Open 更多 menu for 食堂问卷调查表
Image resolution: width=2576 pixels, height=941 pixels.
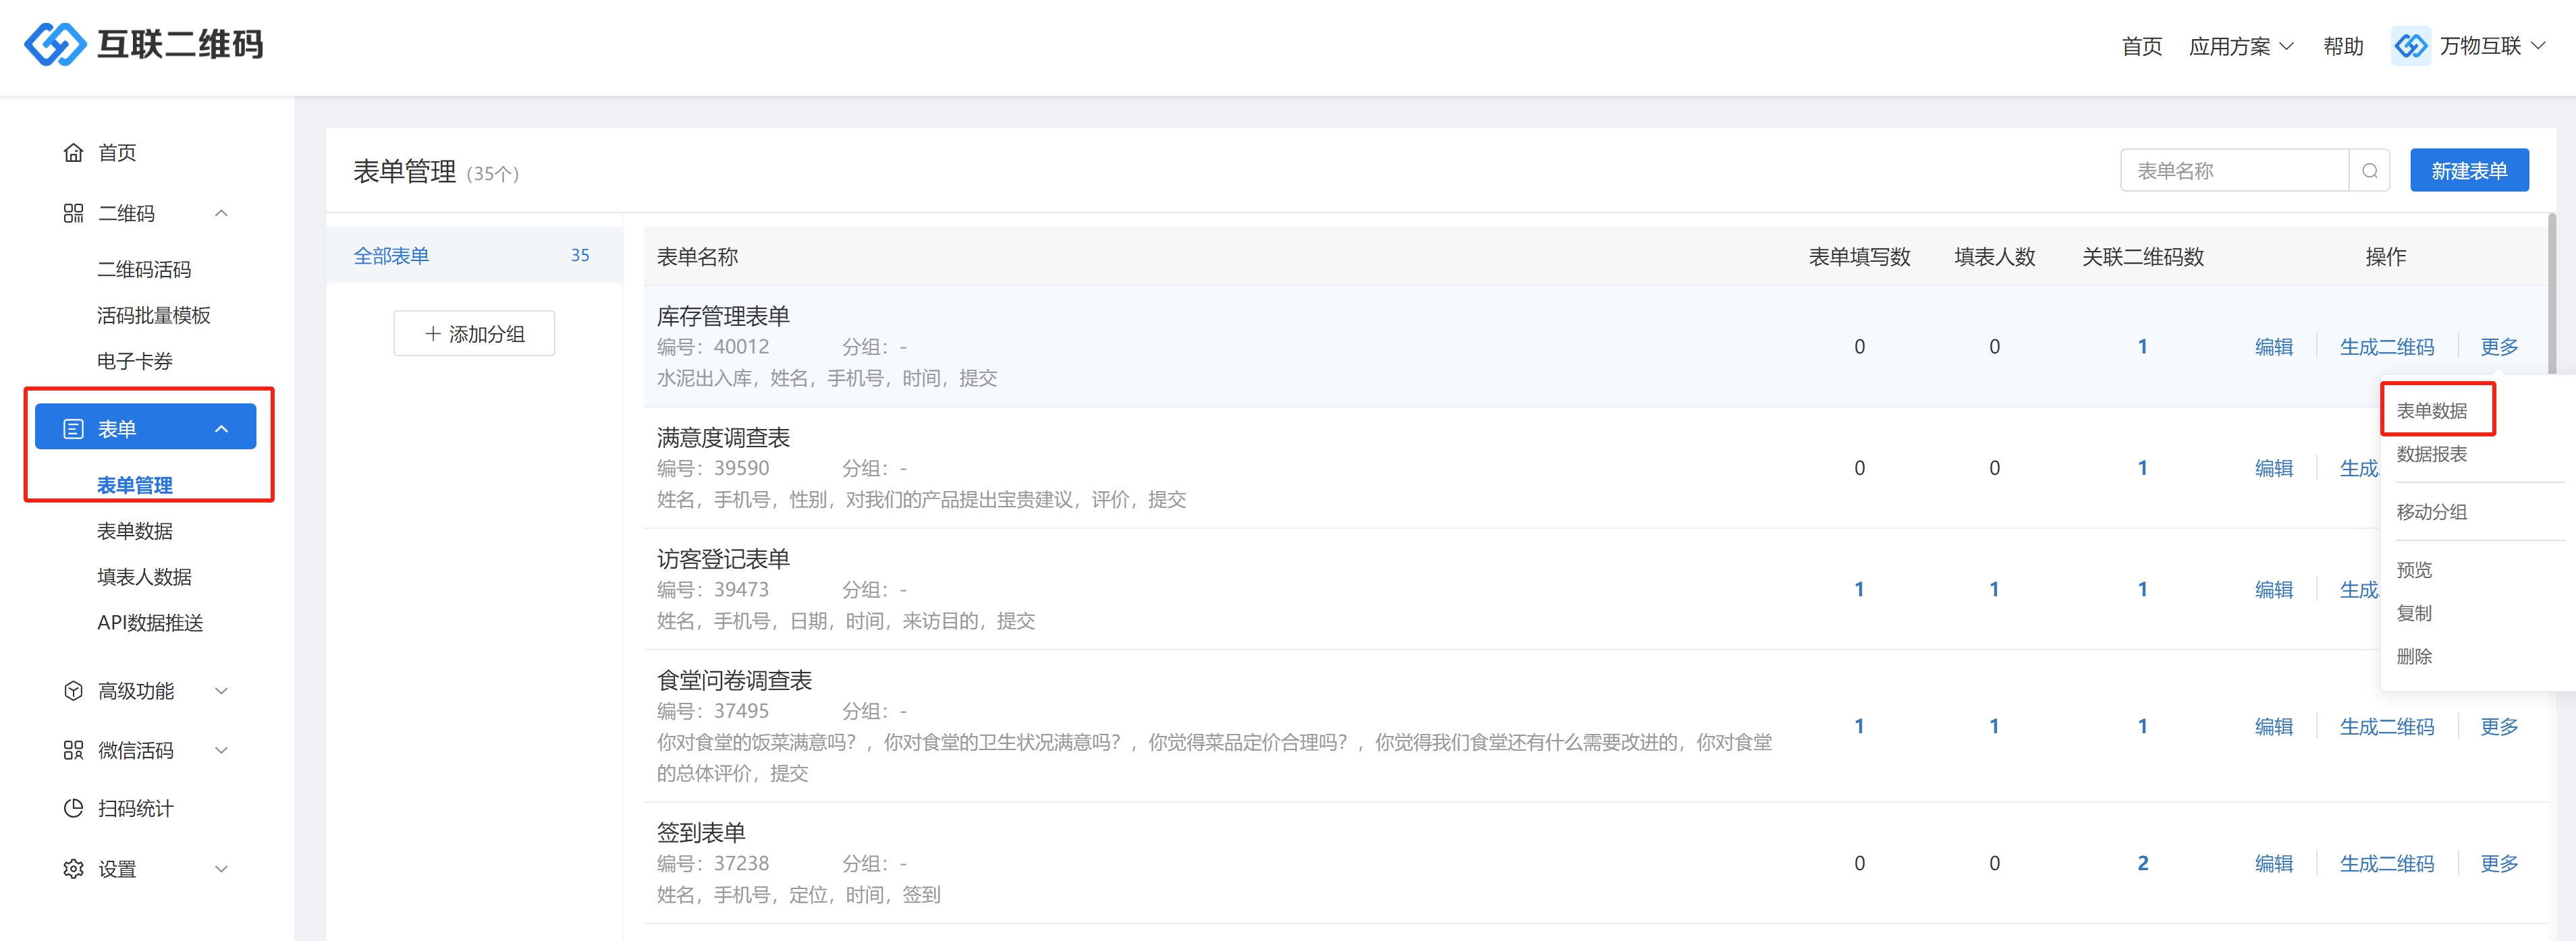2498,727
